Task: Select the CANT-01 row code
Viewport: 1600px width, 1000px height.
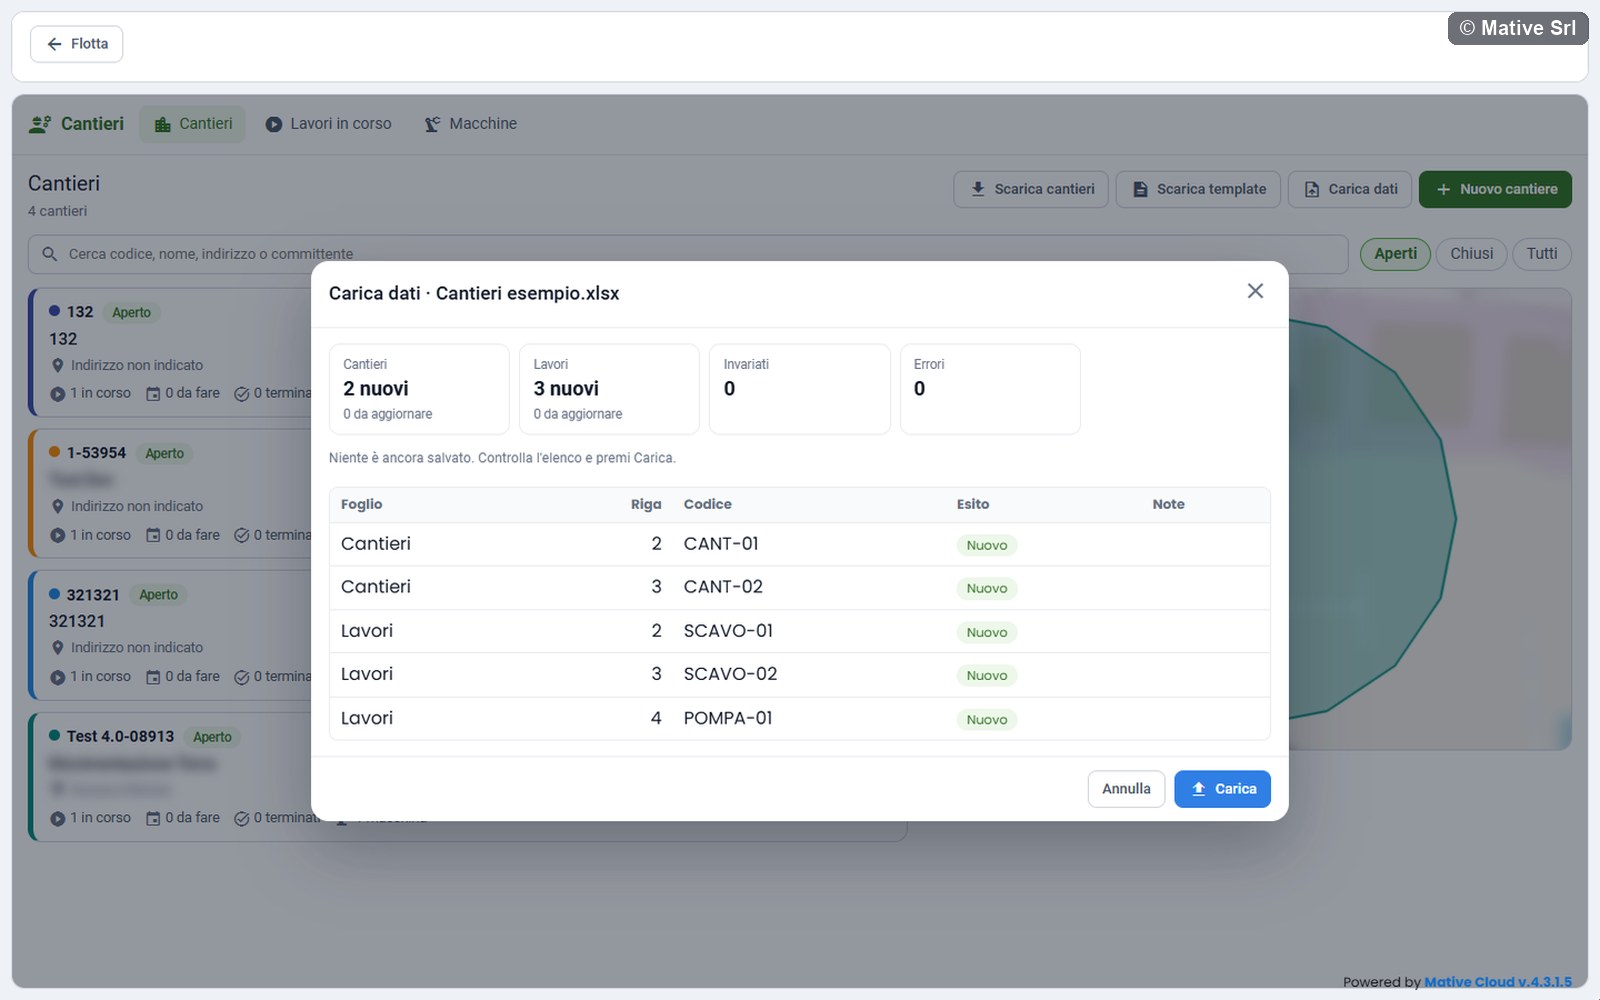Action: coord(721,544)
